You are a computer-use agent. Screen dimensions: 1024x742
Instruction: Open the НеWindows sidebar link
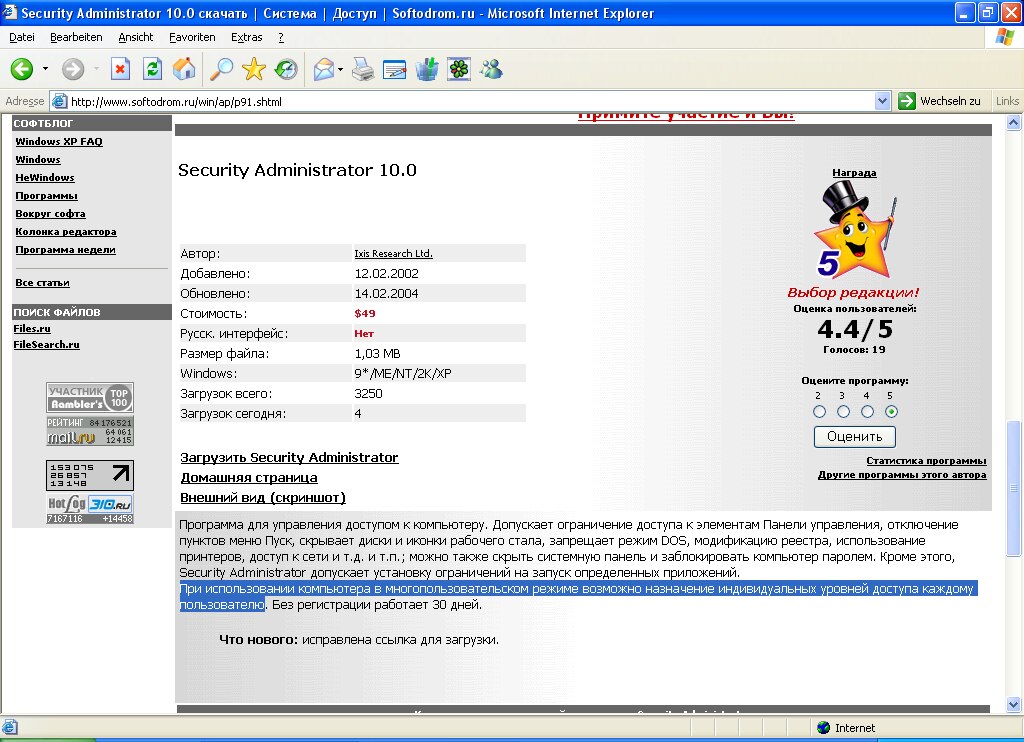tap(45, 177)
